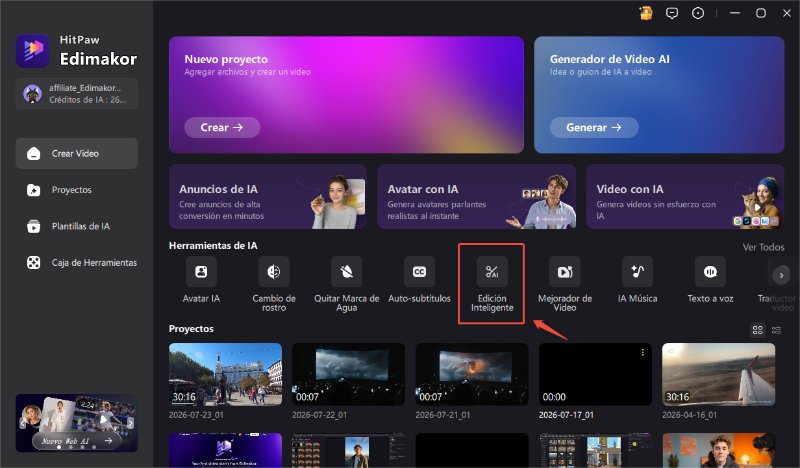Screen dimensions: 800x468
Task: Open project thumbnail 2026-04-16_01
Action: (x=718, y=374)
